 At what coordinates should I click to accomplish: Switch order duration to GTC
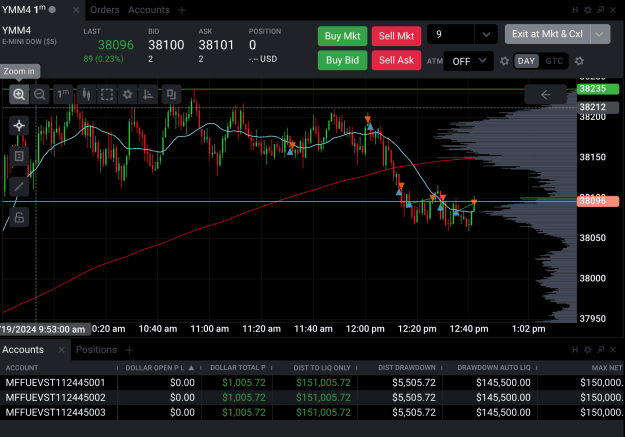tap(554, 61)
